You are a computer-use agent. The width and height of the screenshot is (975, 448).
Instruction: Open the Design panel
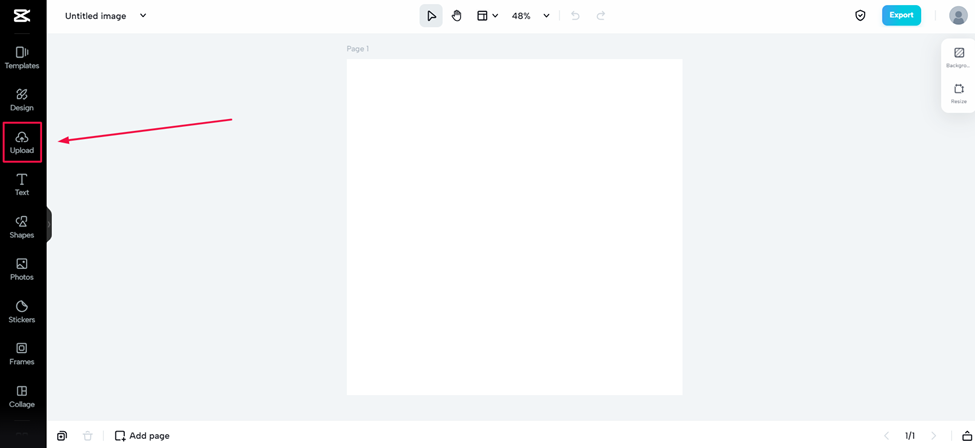pos(22,100)
